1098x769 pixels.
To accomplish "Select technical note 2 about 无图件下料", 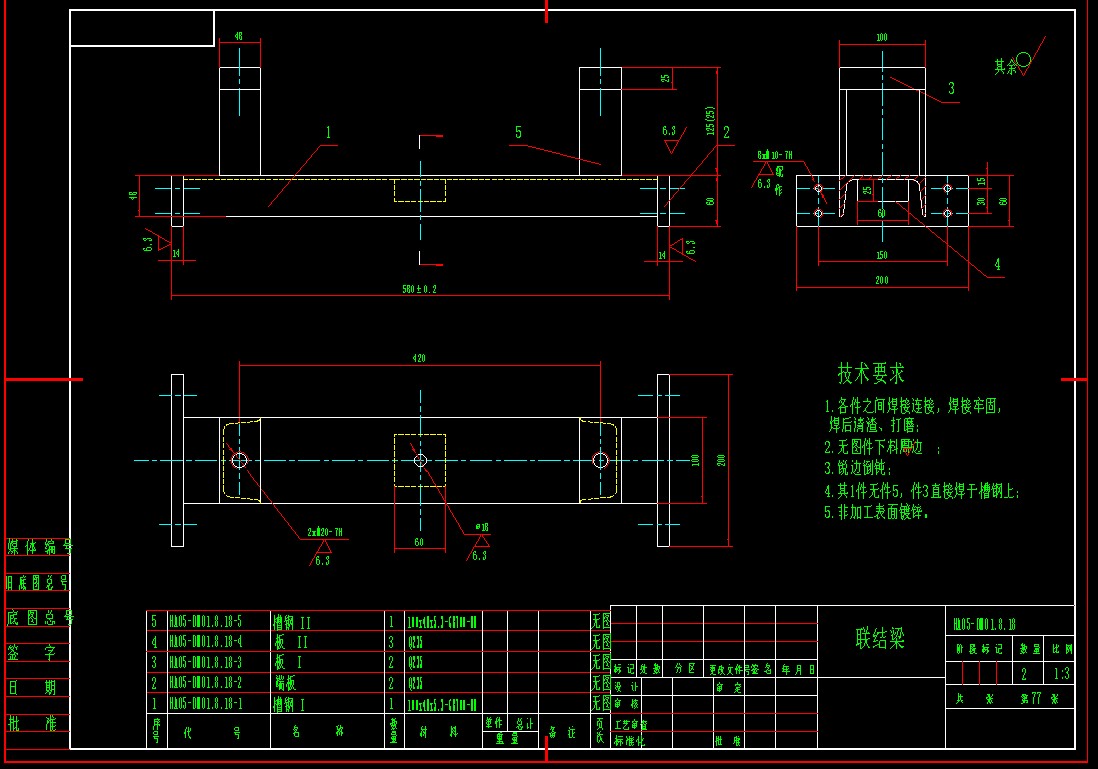I will pos(881,447).
